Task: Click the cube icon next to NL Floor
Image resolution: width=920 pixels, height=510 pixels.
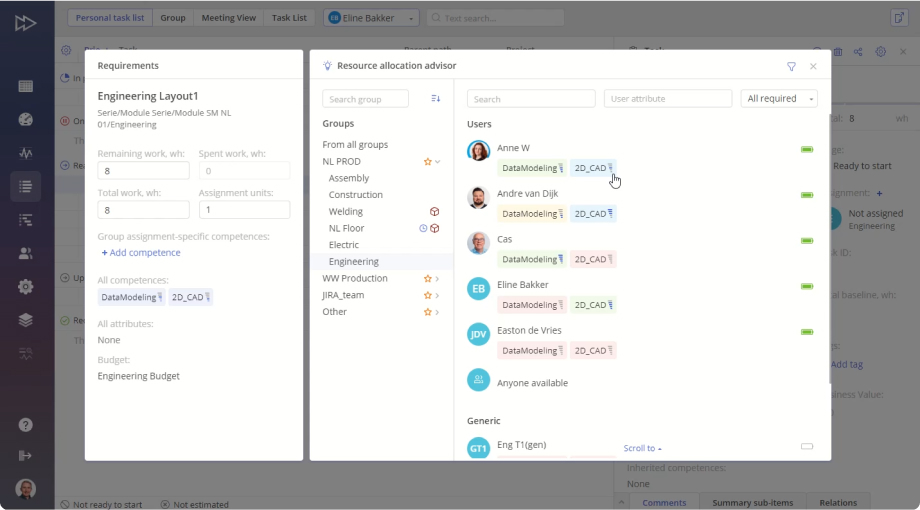Action: coord(435,228)
